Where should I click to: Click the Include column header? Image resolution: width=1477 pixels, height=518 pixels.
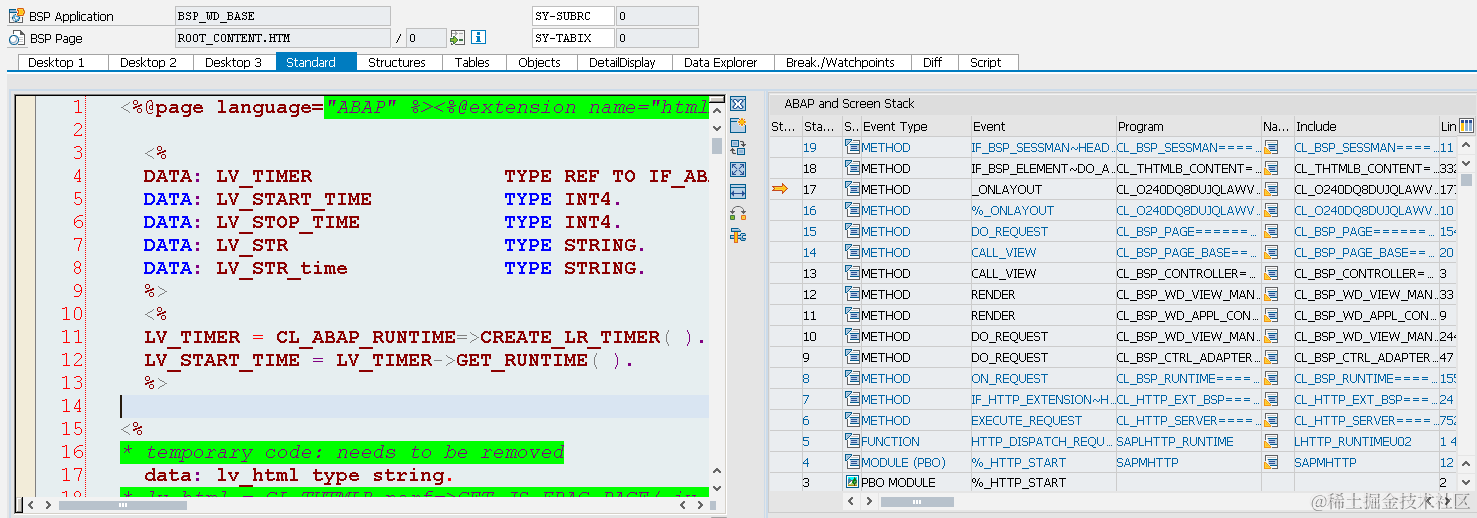click(1365, 126)
